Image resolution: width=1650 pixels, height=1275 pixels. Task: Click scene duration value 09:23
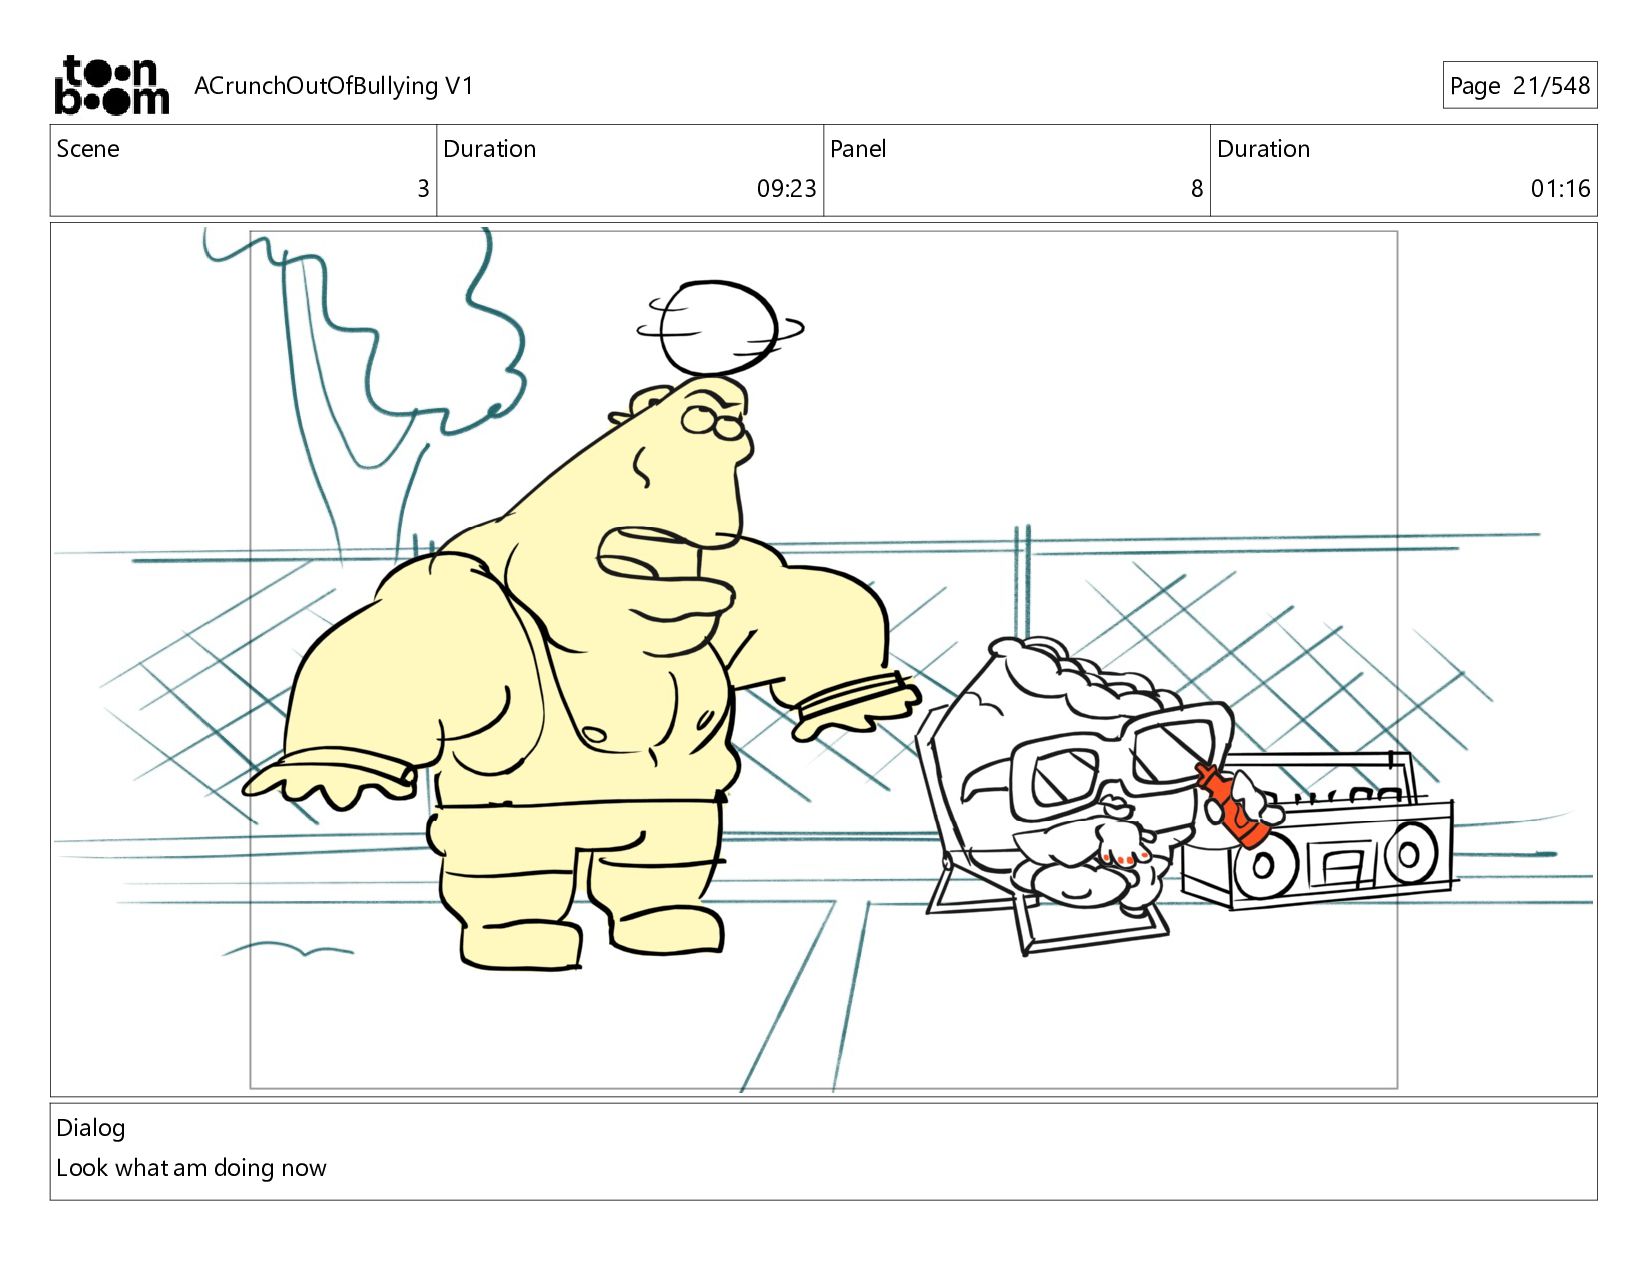point(786,189)
